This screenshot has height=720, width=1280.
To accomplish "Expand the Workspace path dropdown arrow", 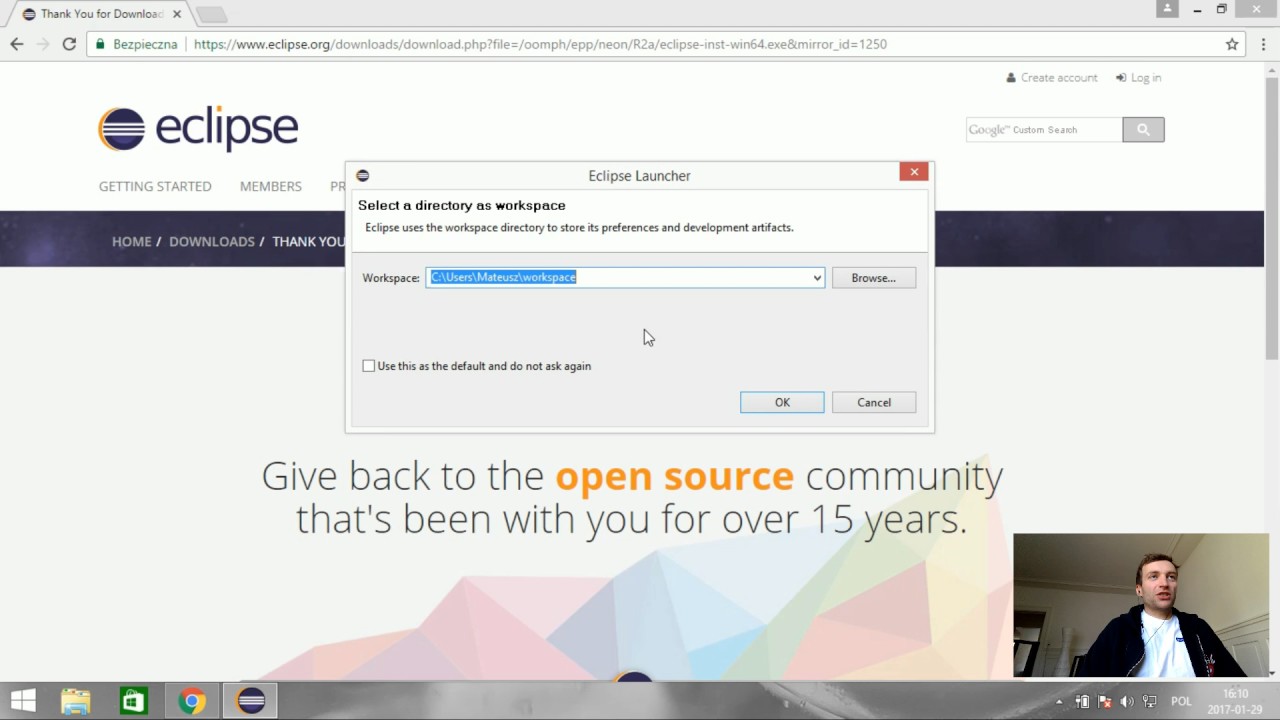I will (817, 278).
